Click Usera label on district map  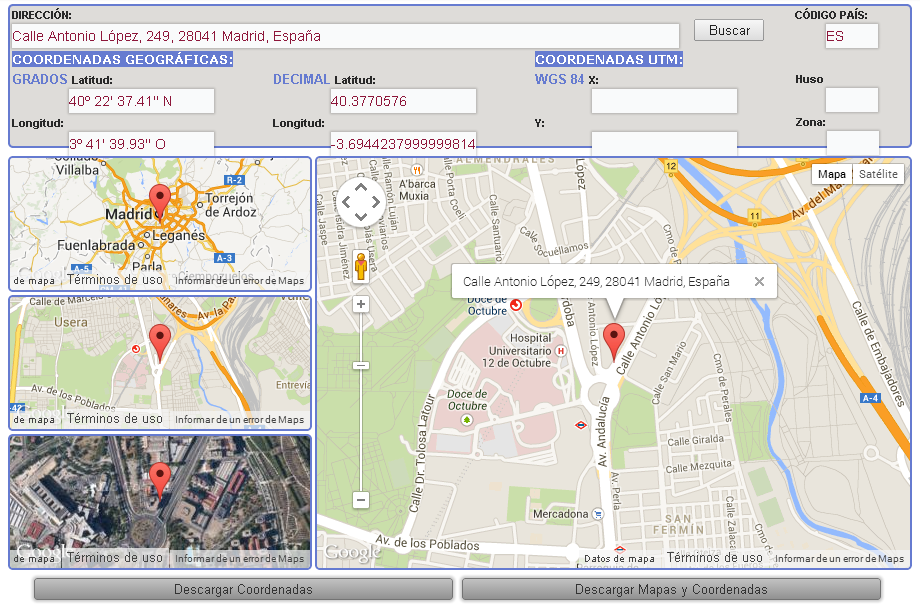pyautogui.click(x=70, y=322)
